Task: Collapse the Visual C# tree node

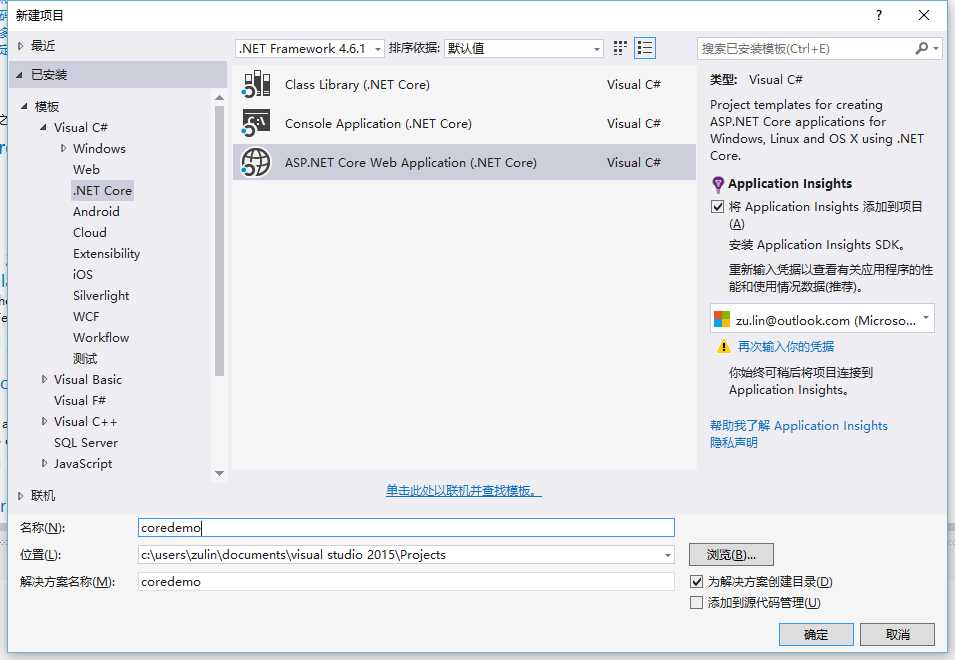Action: click(43, 127)
